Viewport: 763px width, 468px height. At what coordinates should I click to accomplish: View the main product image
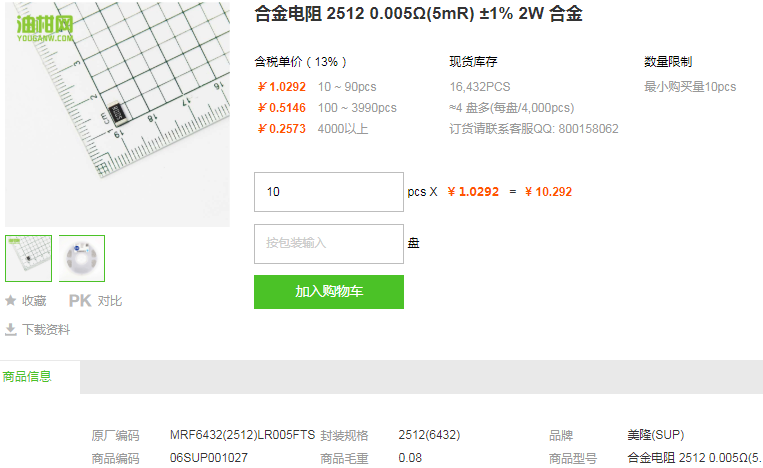(117, 113)
